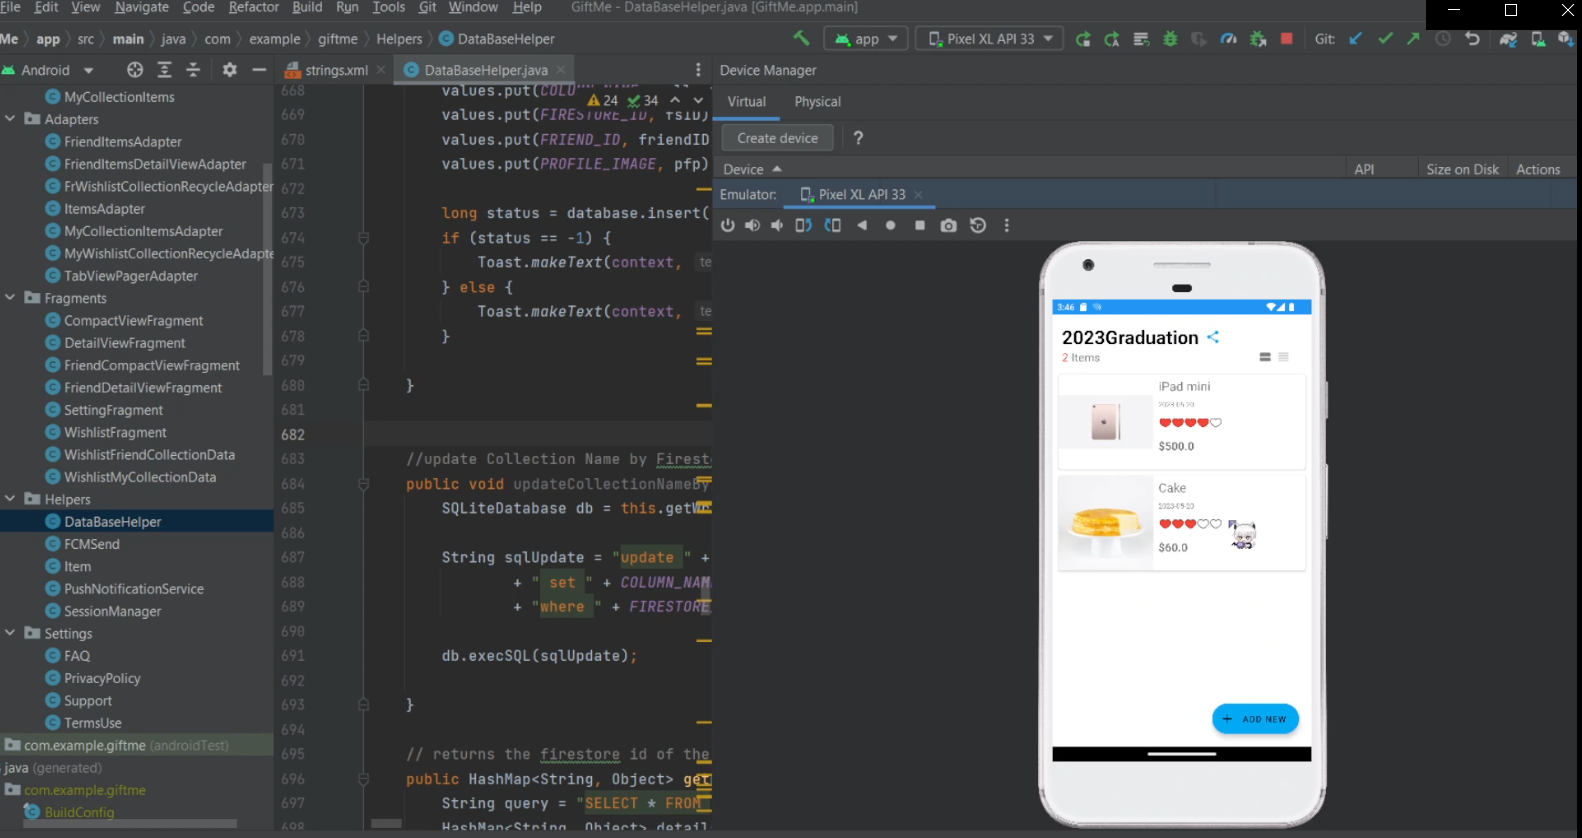Viewport: 1582px width, 838px height.
Task: Expand all in Project tree
Action: [x=165, y=70]
